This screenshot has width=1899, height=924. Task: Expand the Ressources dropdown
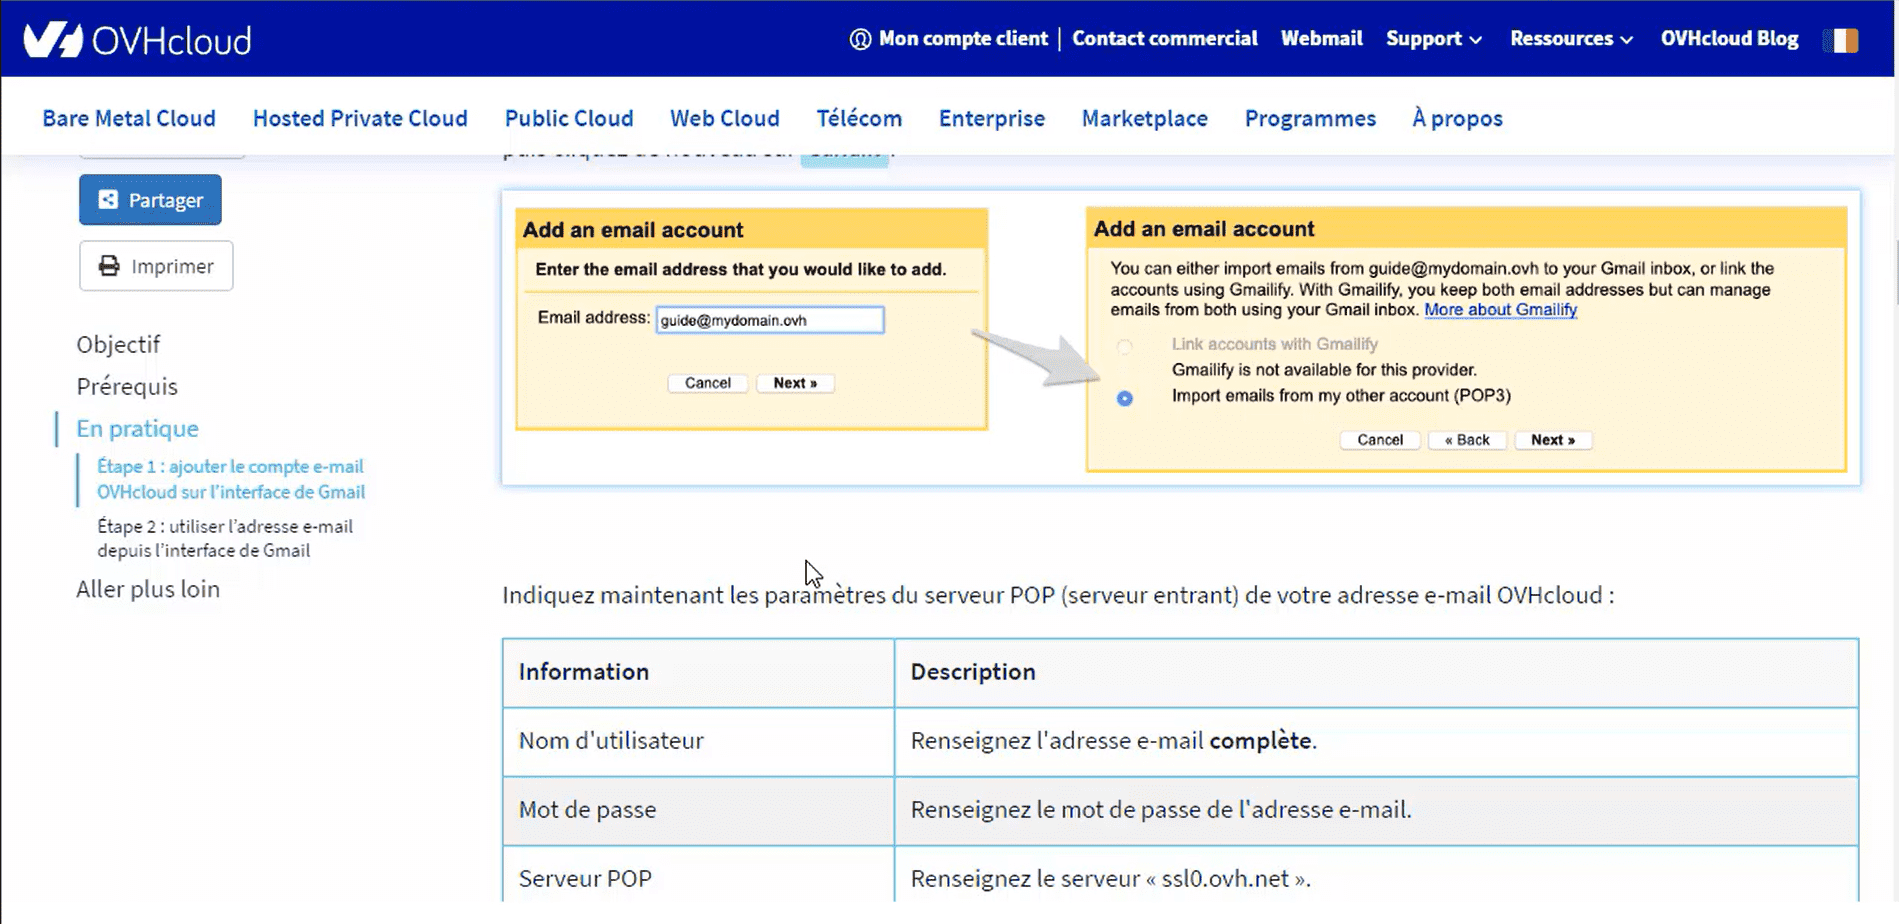(x=1571, y=38)
